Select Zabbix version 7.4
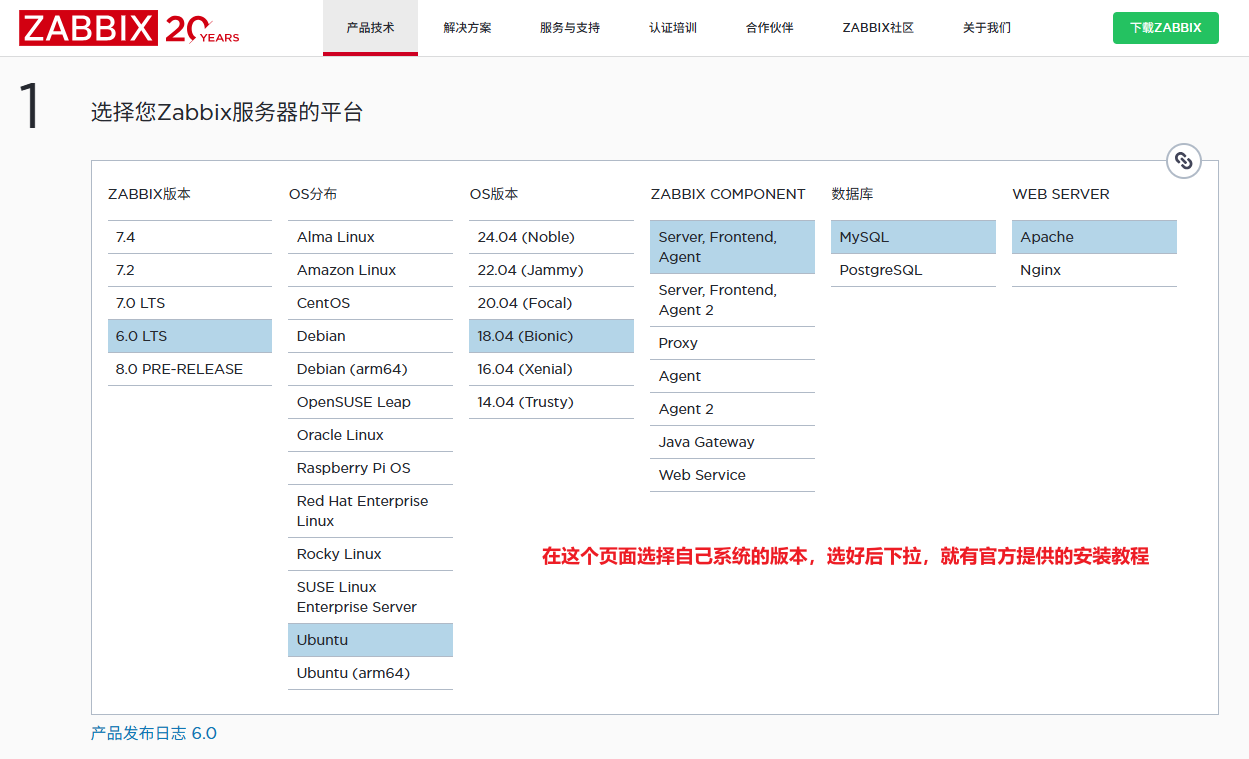1249x759 pixels. [190, 237]
